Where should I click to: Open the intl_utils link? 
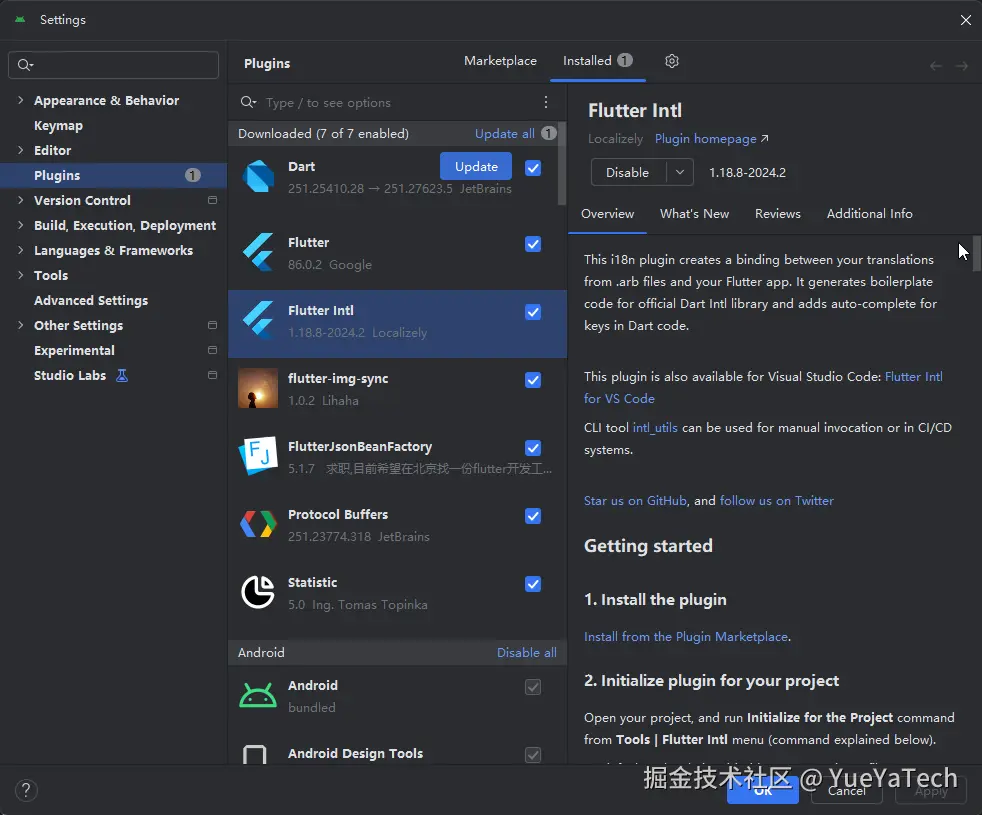pos(655,428)
